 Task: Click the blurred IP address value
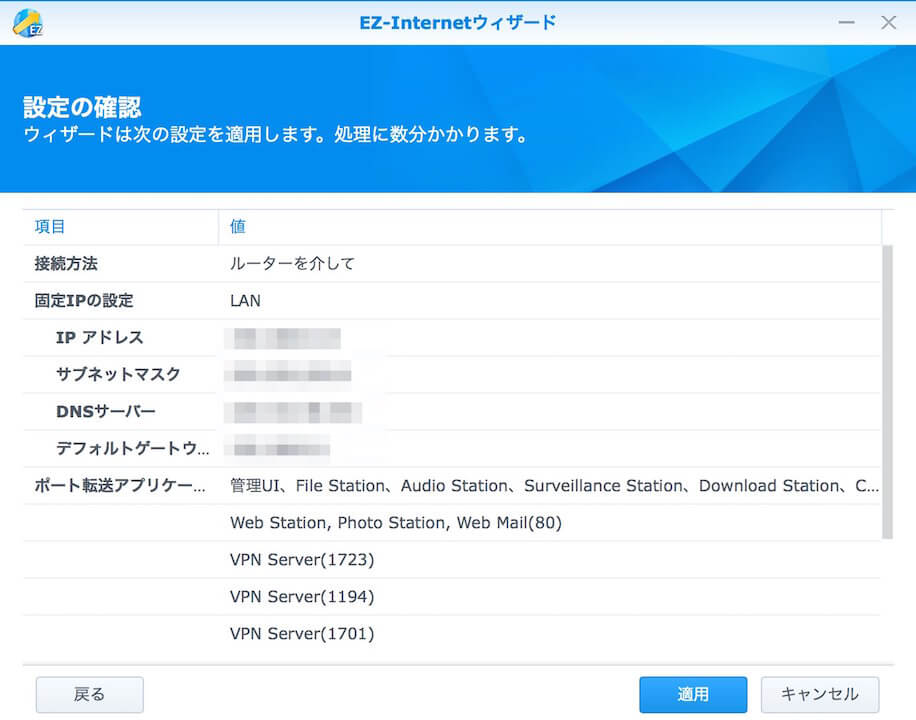283,338
